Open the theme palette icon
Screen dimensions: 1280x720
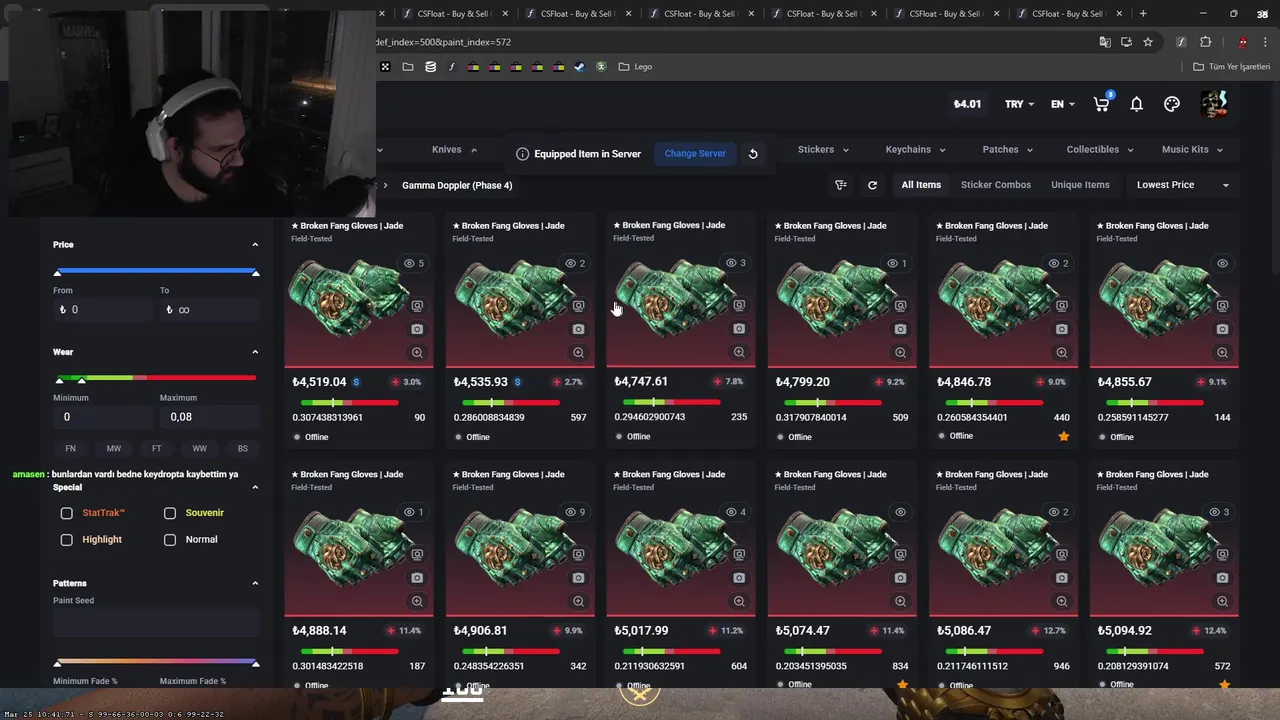tap(1172, 104)
